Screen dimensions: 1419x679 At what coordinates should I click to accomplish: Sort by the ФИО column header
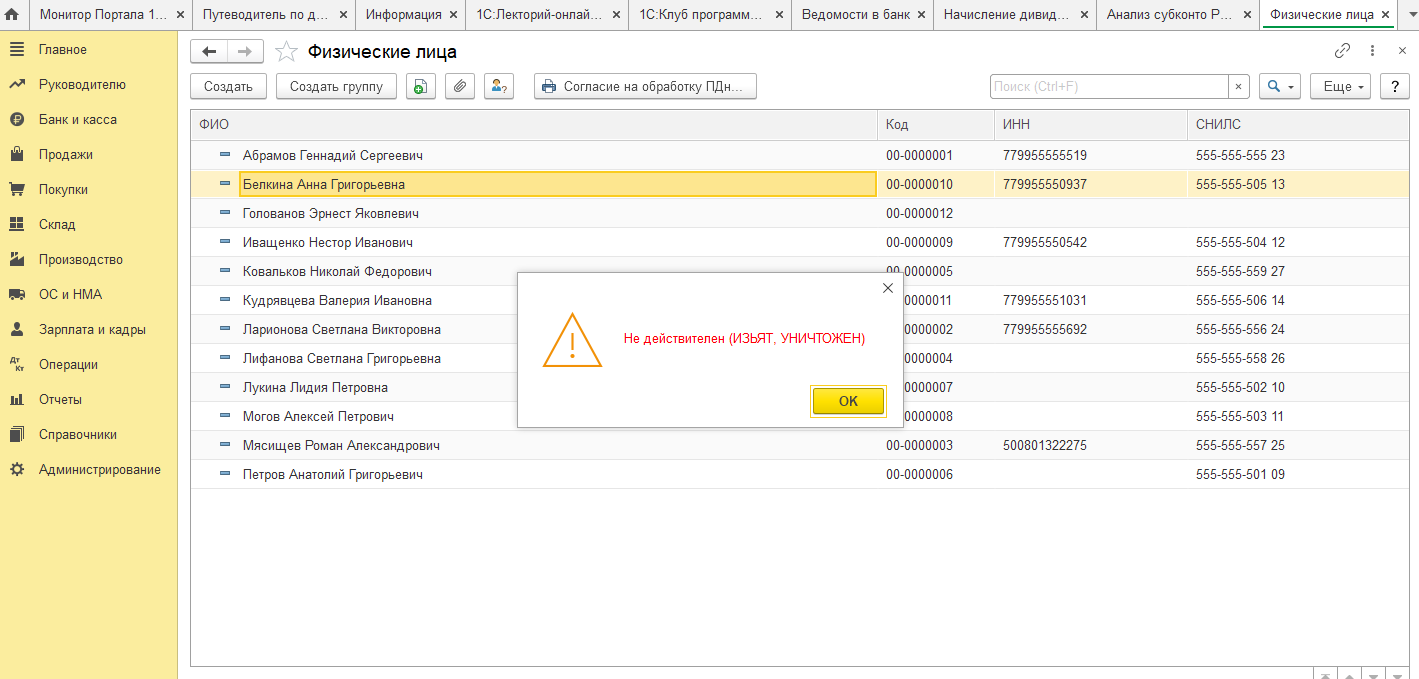(x=534, y=125)
